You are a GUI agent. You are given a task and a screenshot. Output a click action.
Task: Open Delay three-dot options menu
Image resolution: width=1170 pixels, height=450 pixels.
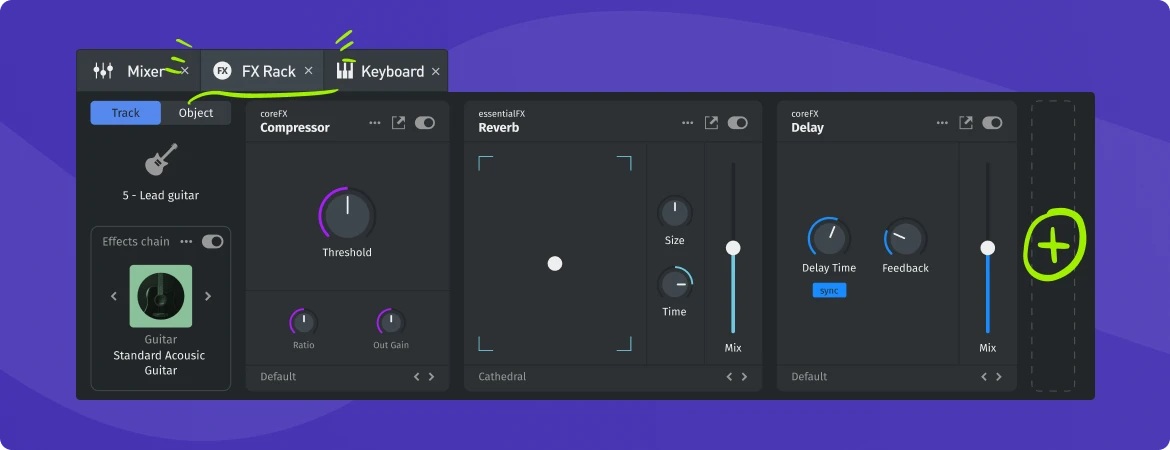point(943,122)
